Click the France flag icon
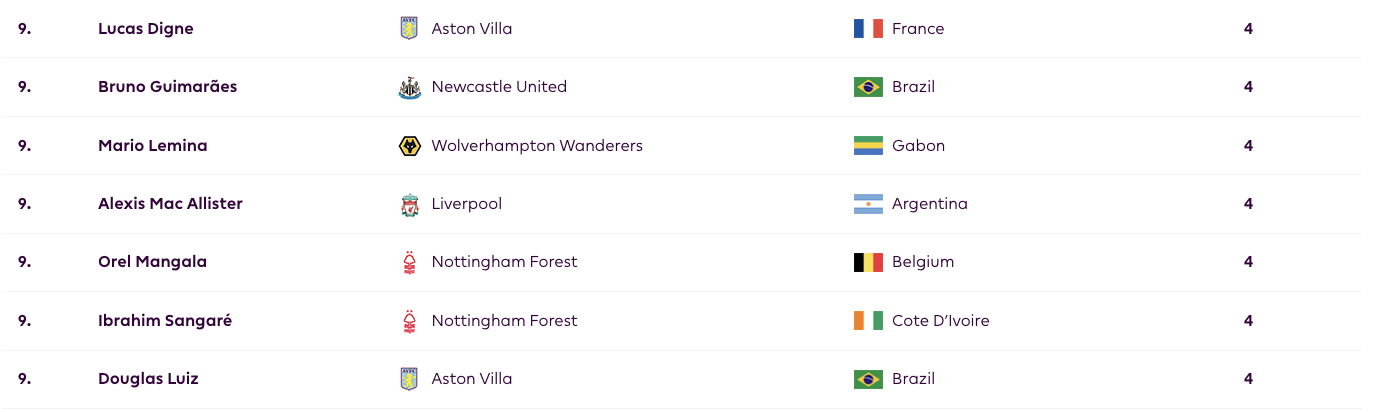This screenshot has width=1380, height=412. (868, 29)
